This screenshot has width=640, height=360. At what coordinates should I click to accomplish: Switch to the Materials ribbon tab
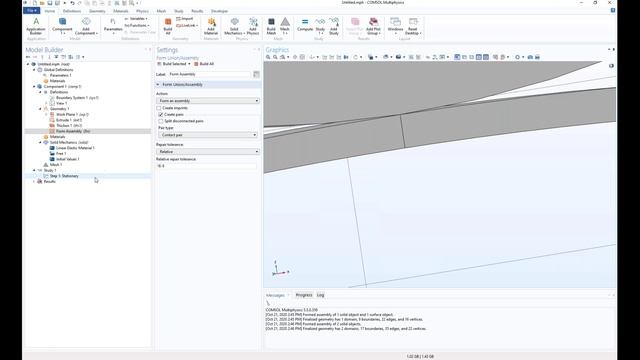click(121, 11)
